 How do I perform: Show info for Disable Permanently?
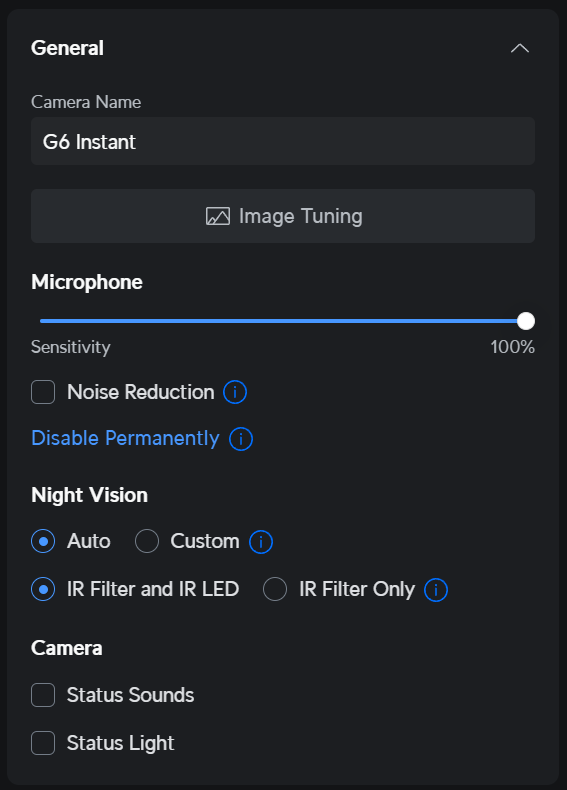(x=241, y=439)
